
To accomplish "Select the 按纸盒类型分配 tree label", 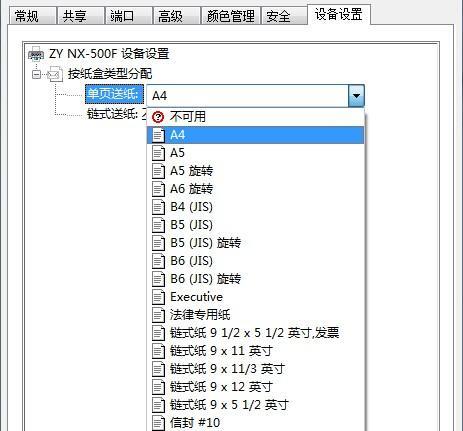I will point(110,74).
